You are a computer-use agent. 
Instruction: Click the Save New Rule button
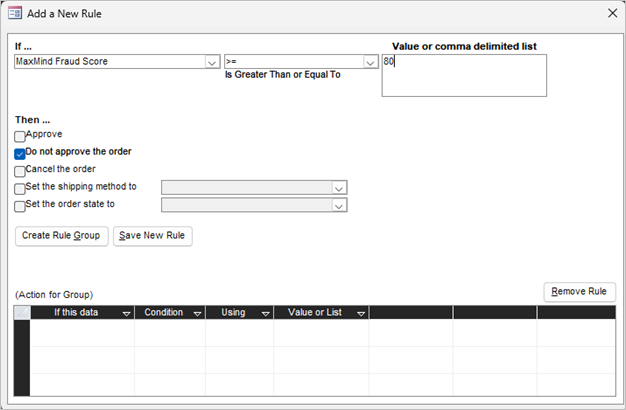(153, 236)
